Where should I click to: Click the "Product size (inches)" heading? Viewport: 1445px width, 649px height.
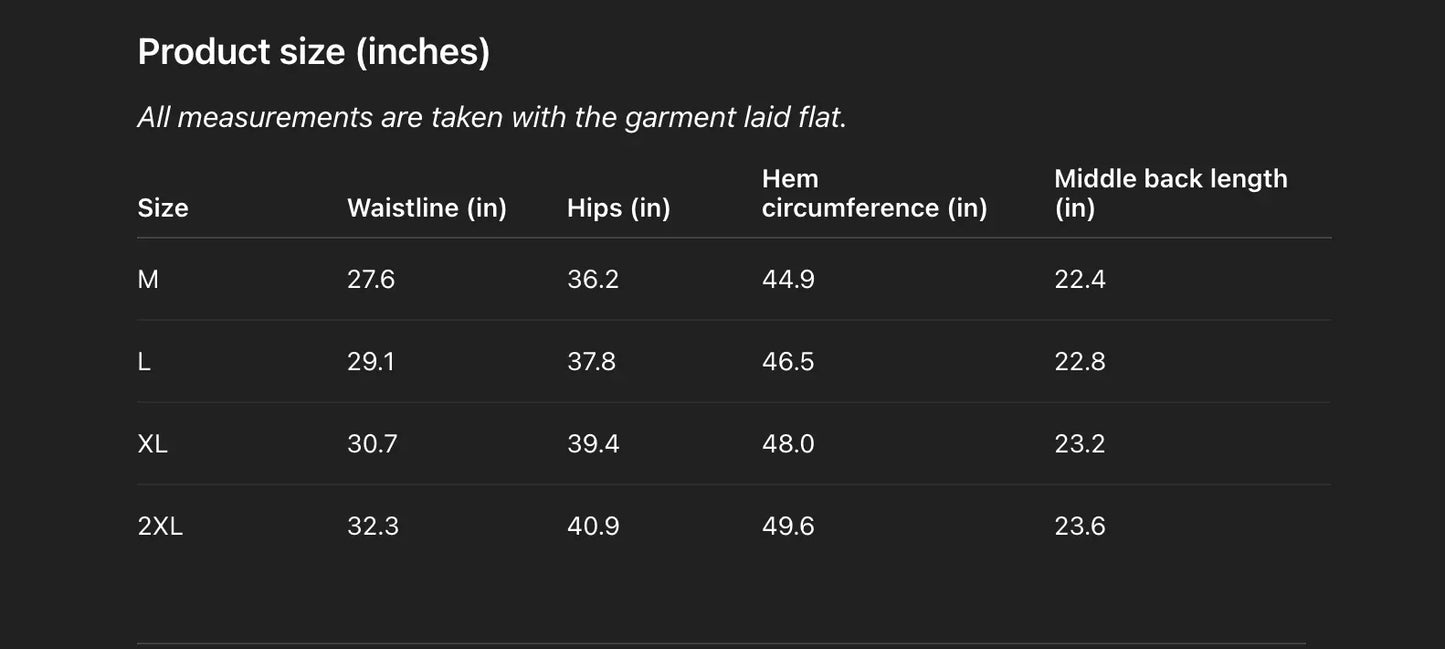(313, 52)
